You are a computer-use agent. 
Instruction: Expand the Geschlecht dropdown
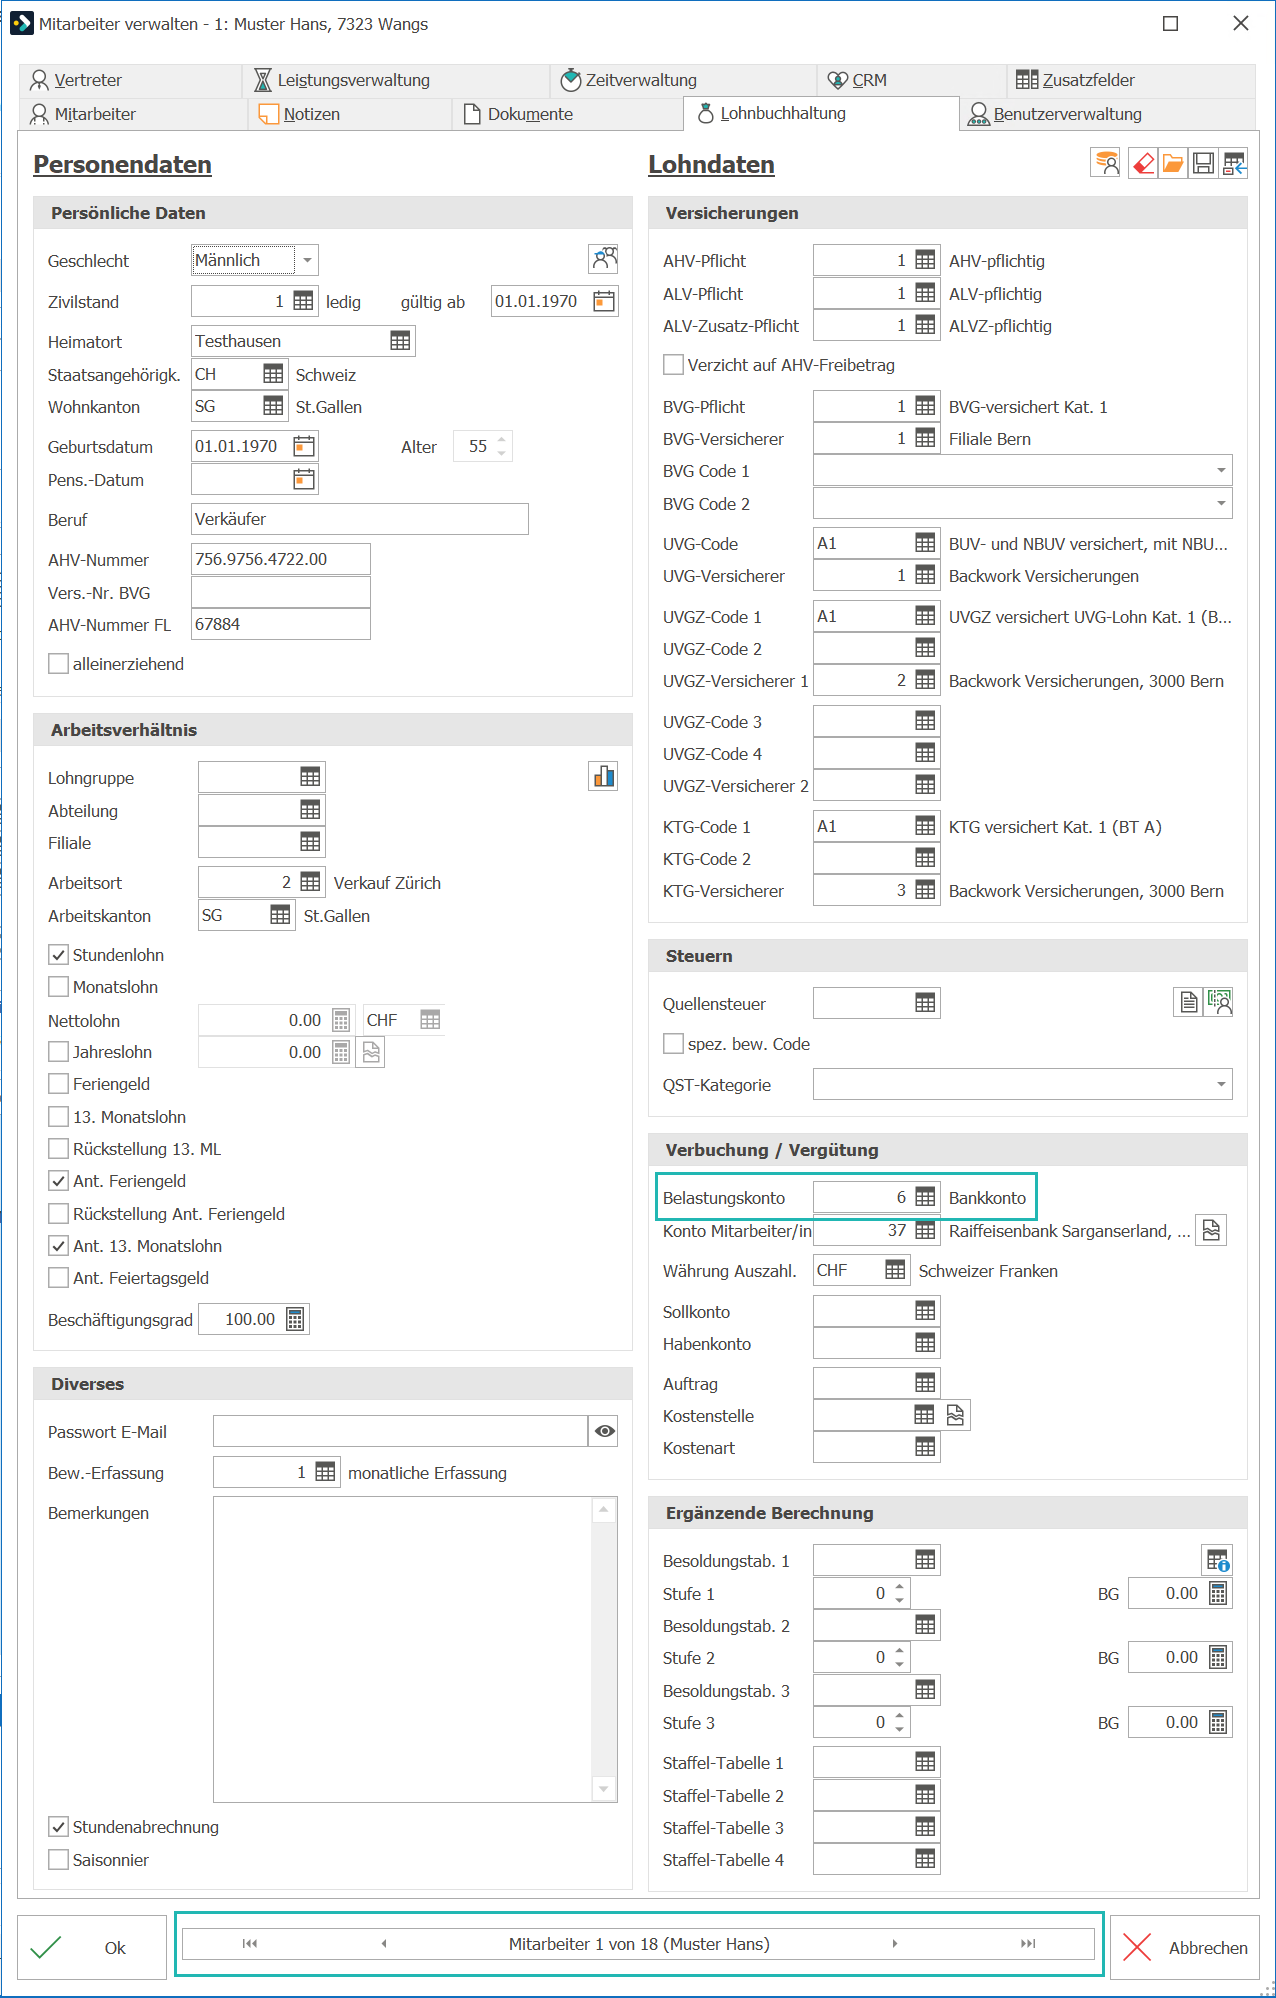[307, 260]
